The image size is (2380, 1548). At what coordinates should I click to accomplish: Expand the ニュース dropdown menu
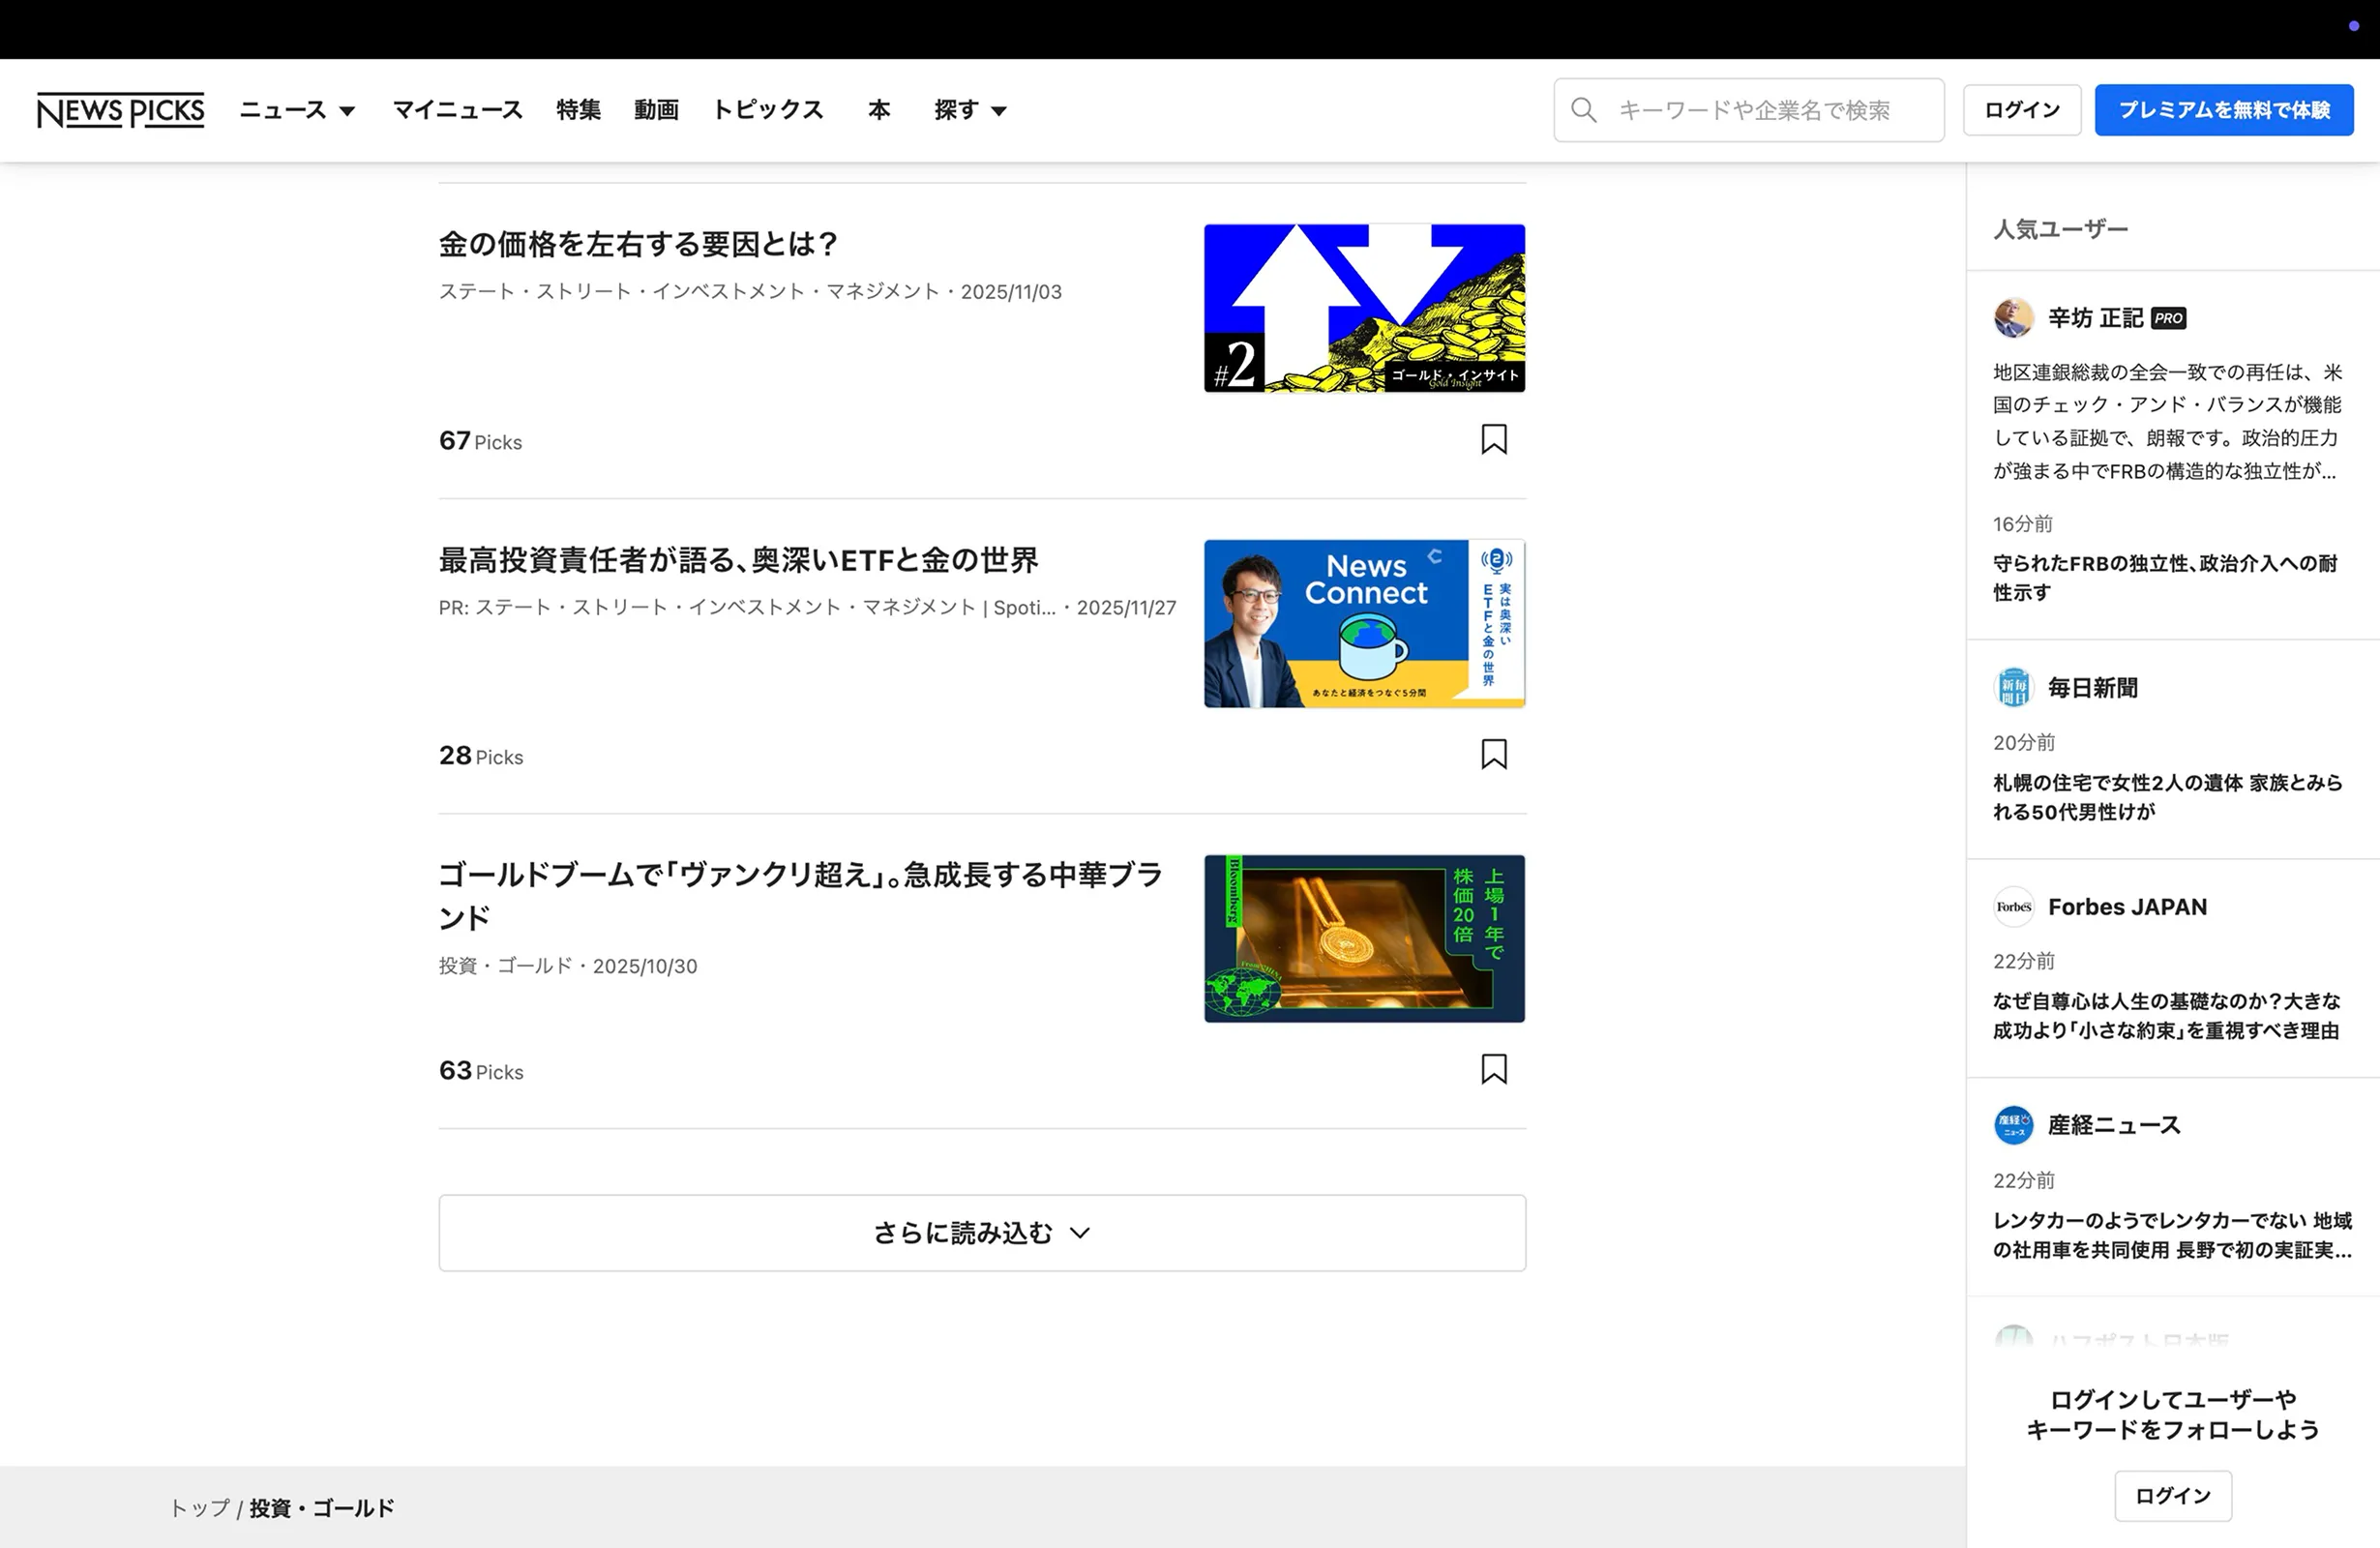(297, 110)
